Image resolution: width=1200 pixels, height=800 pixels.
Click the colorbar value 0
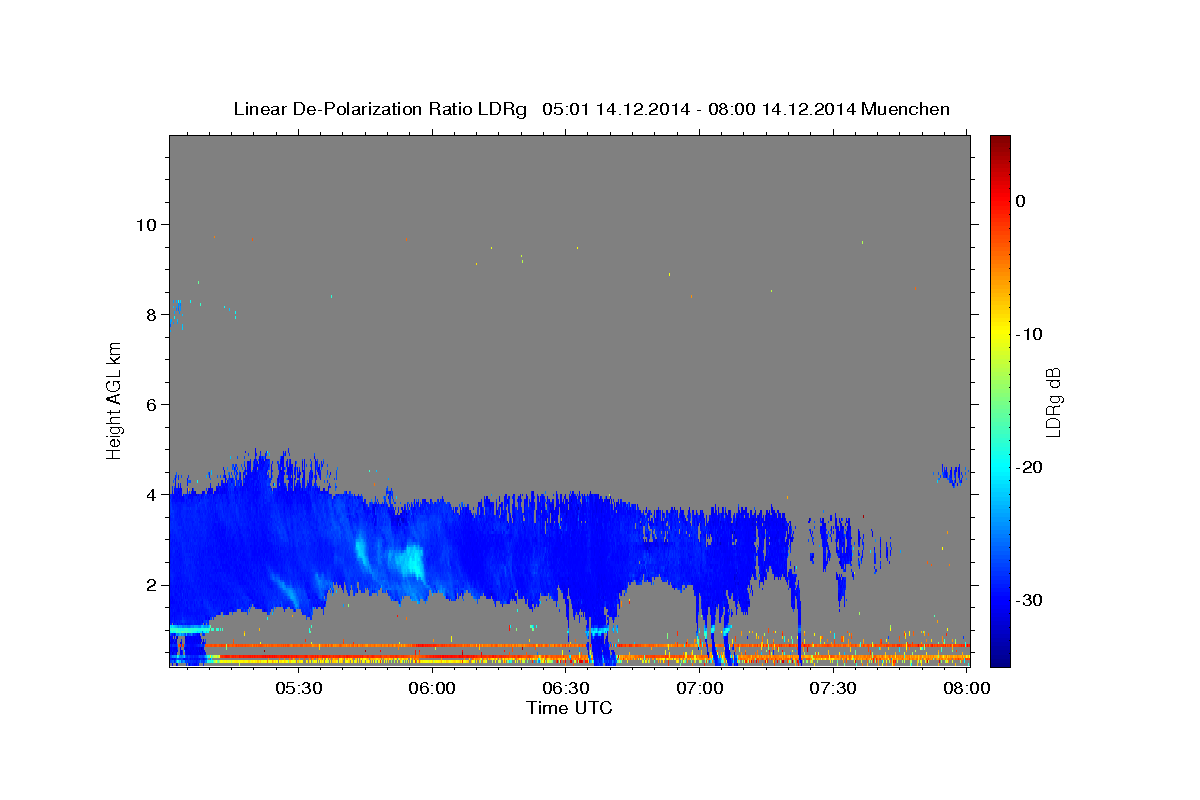pyautogui.click(x=1021, y=201)
